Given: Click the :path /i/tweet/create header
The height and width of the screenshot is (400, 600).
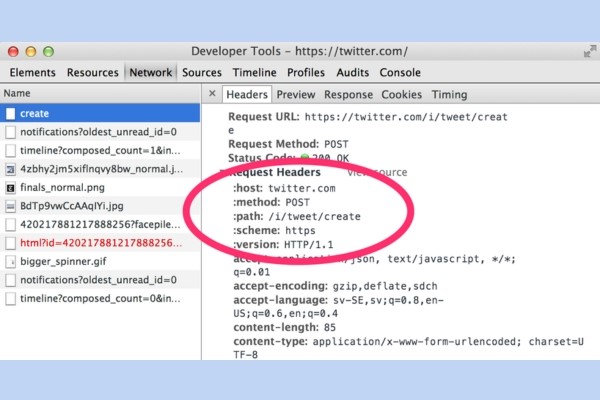Looking at the screenshot, I should click(297, 216).
